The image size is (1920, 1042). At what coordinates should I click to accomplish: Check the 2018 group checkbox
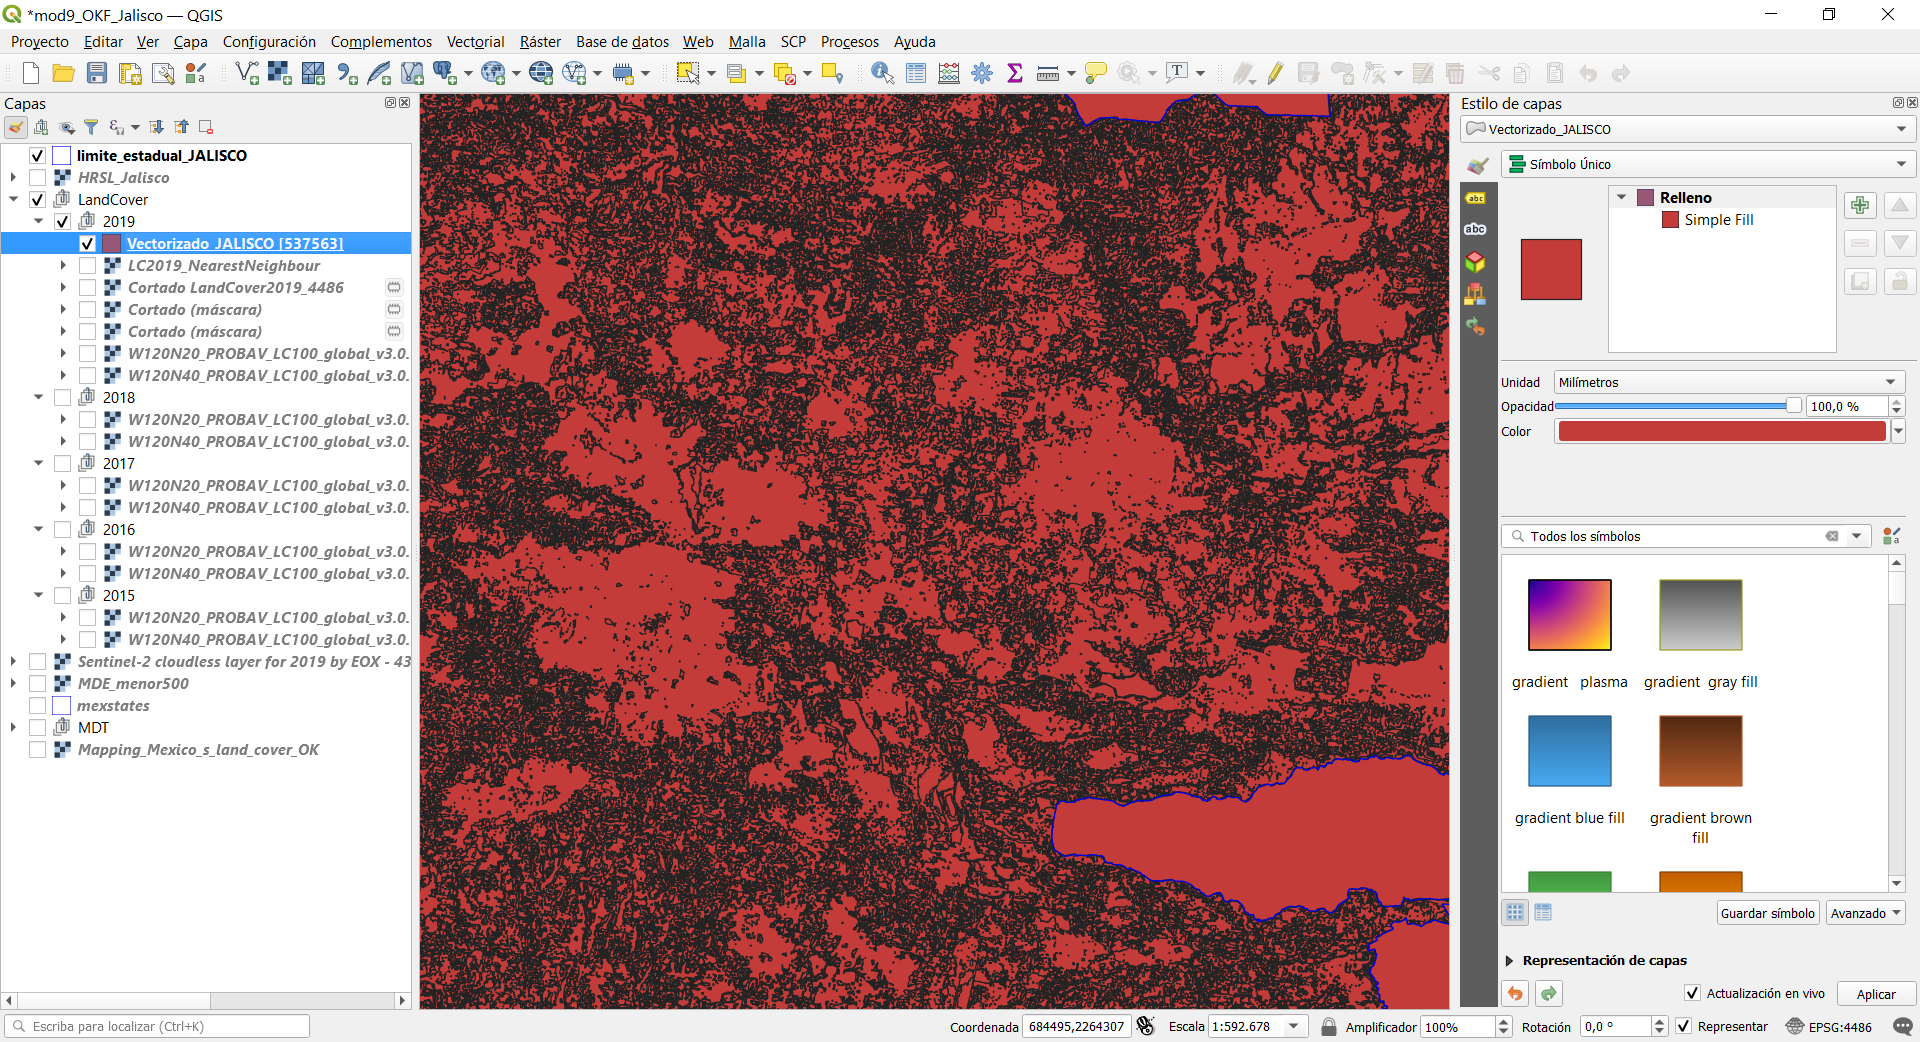coord(62,397)
